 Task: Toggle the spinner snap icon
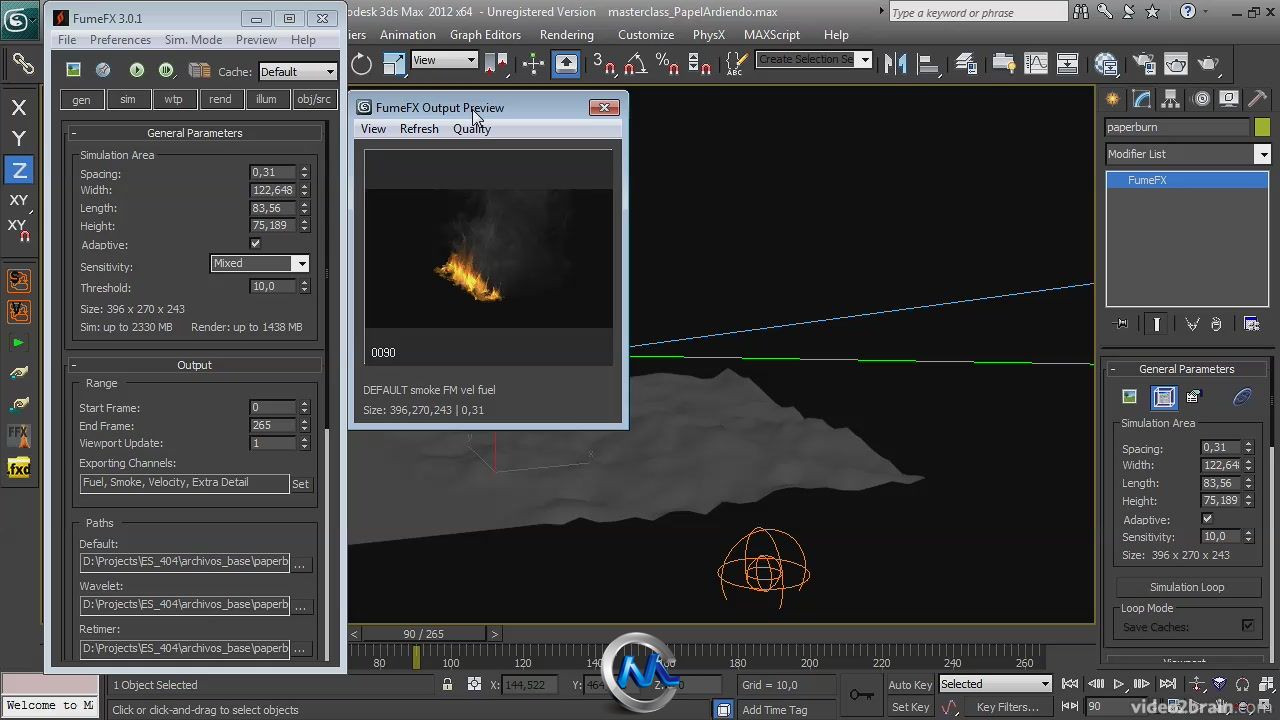[699, 64]
